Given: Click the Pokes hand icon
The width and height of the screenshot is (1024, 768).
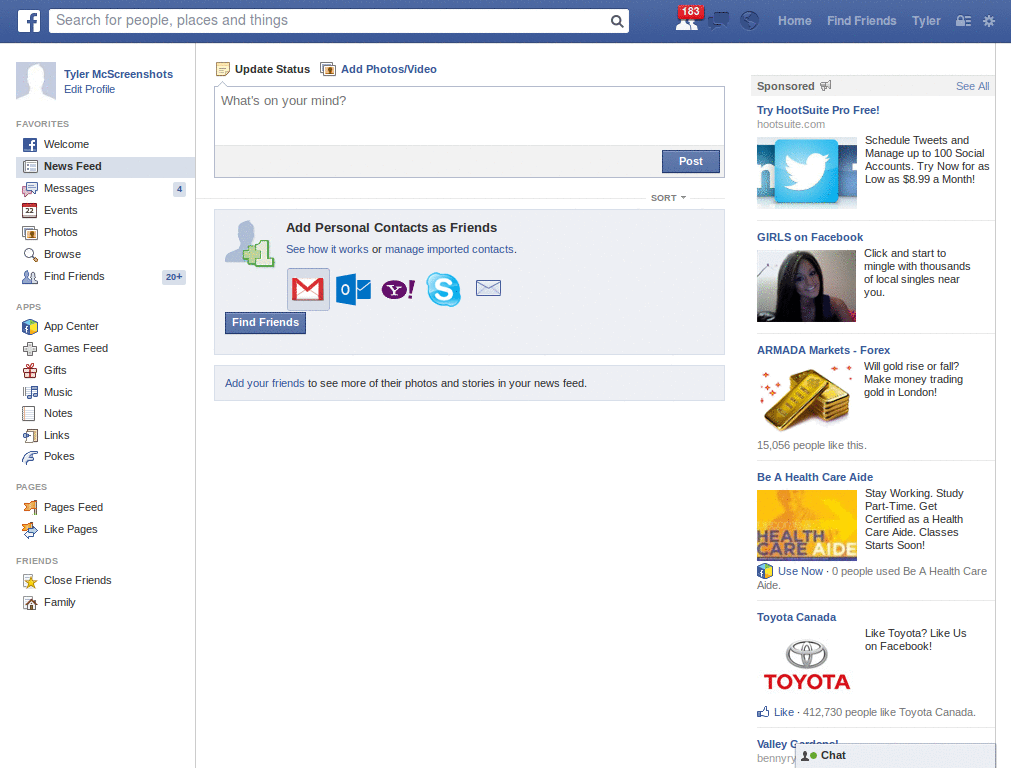Looking at the screenshot, I should click(x=29, y=457).
